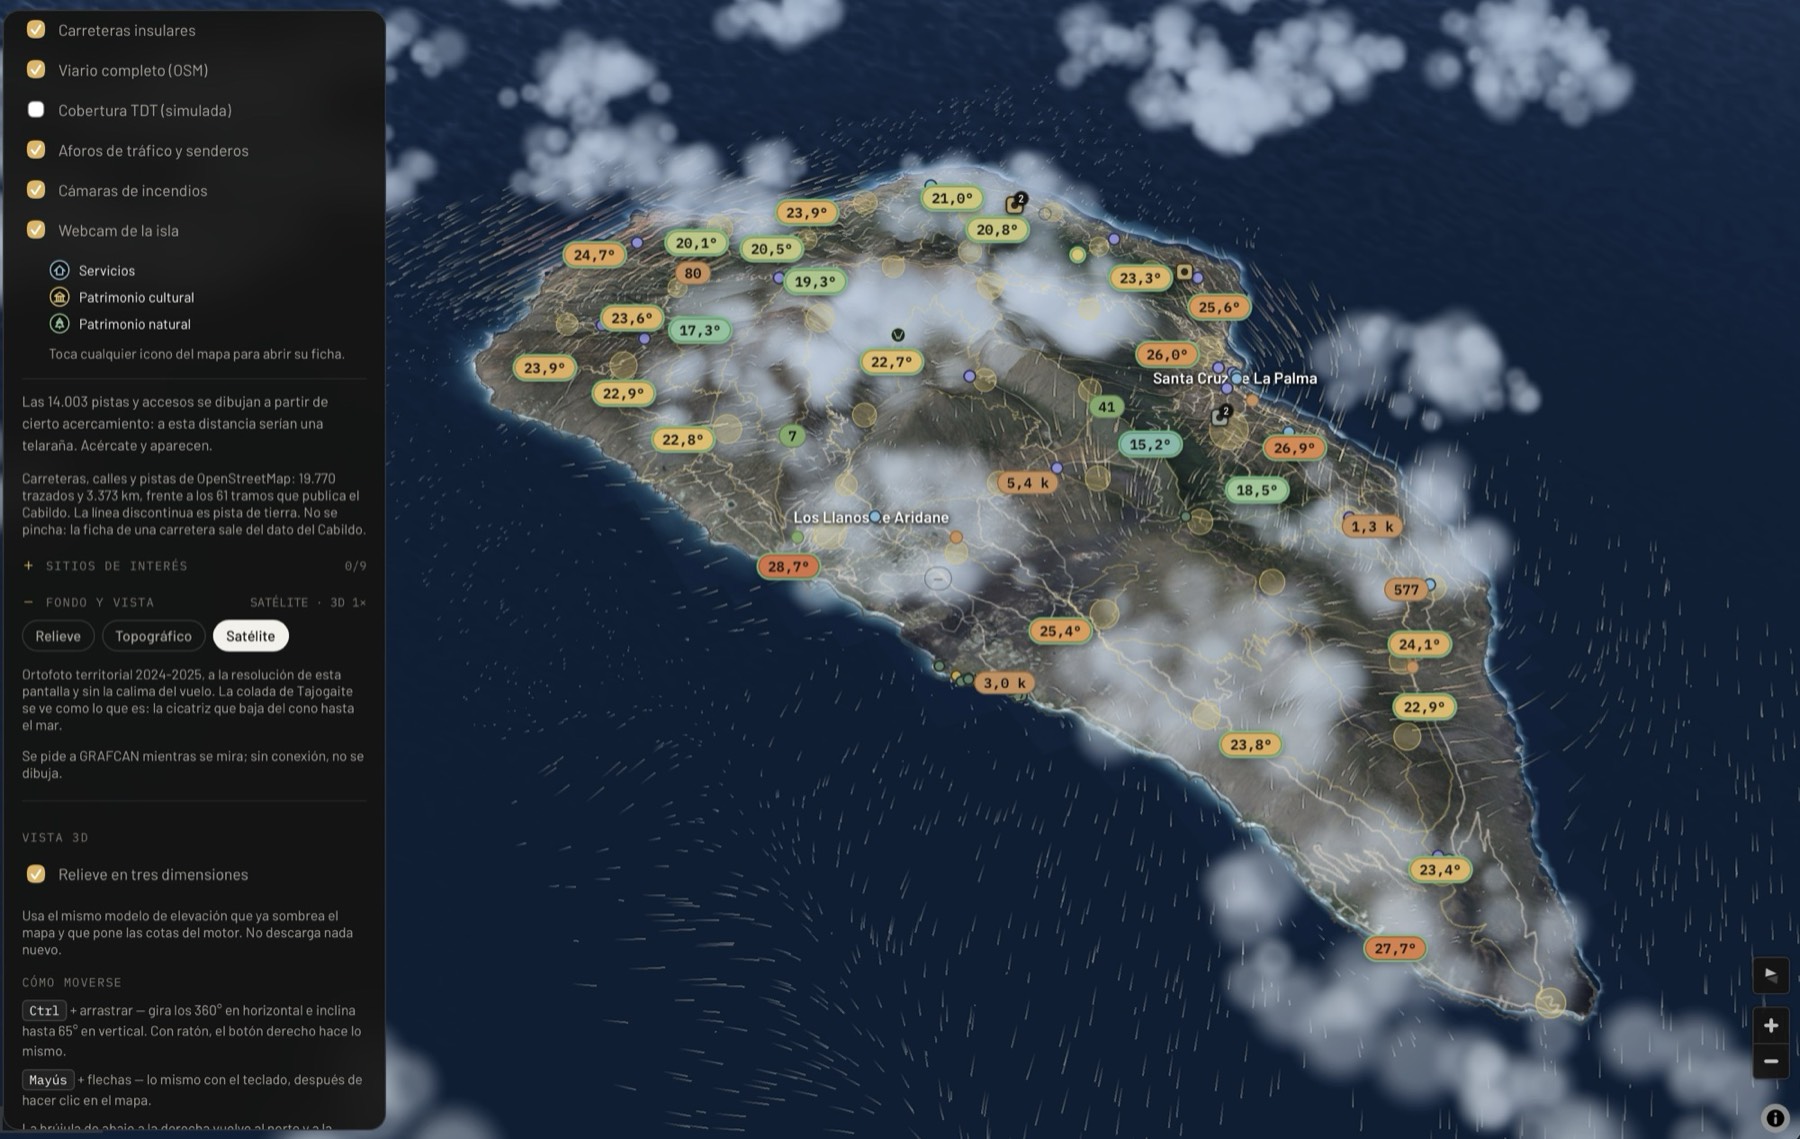The height and width of the screenshot is (1139, 1800).
Task: Open the 17,3° temperature marker
Action: tap(699, 330)
